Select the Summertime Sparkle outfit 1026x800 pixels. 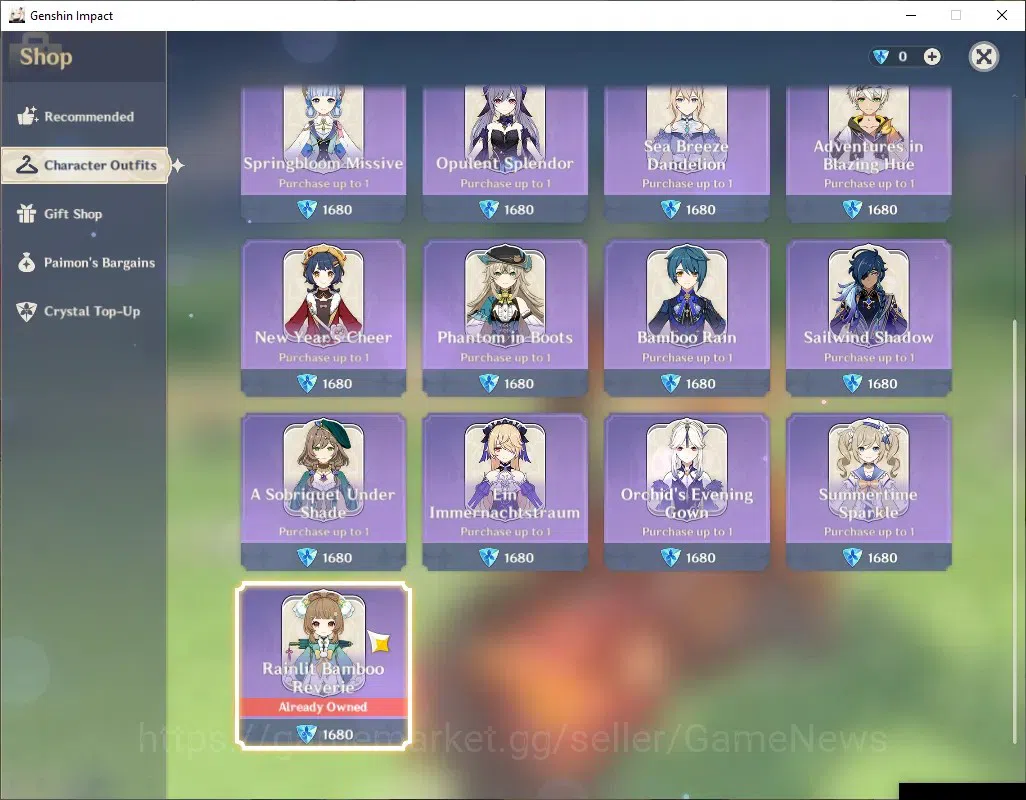[868, 492]
